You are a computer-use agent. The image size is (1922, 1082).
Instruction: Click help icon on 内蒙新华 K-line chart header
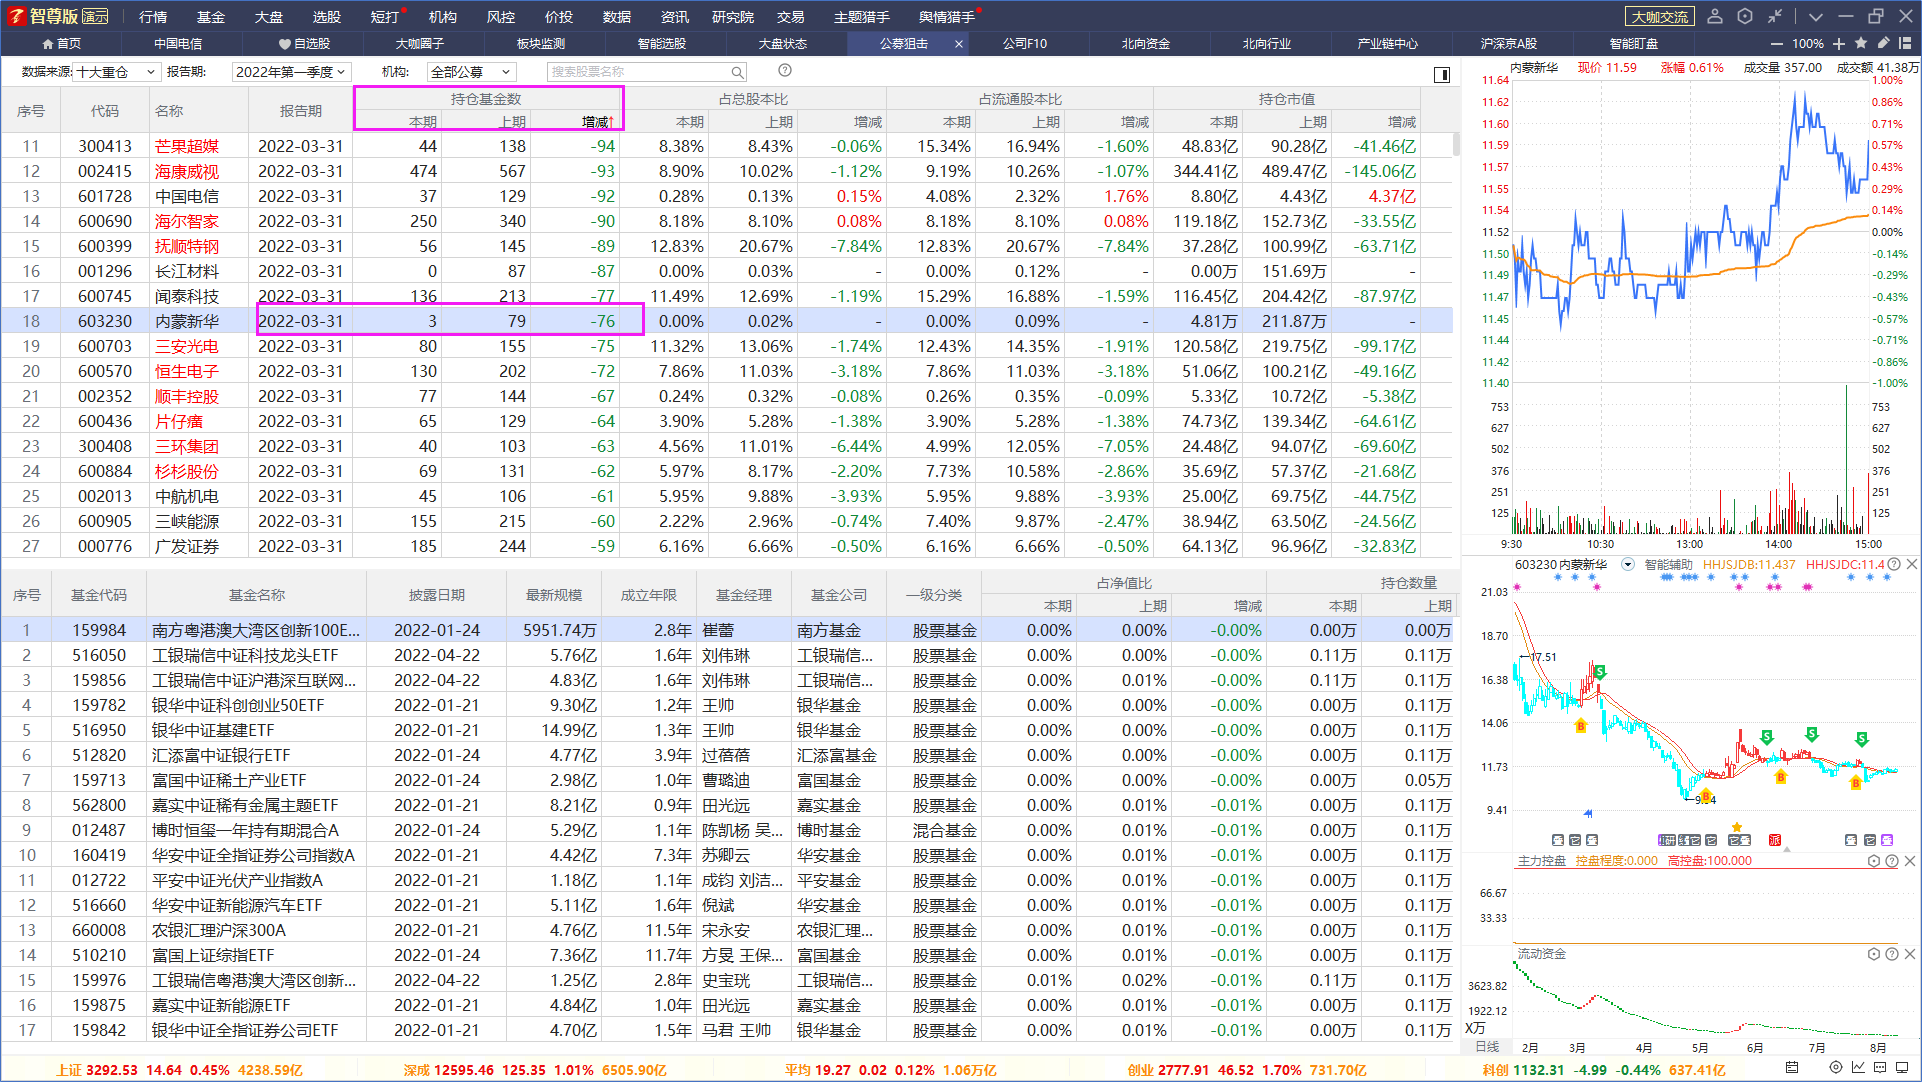click(x=1894, y=564)
